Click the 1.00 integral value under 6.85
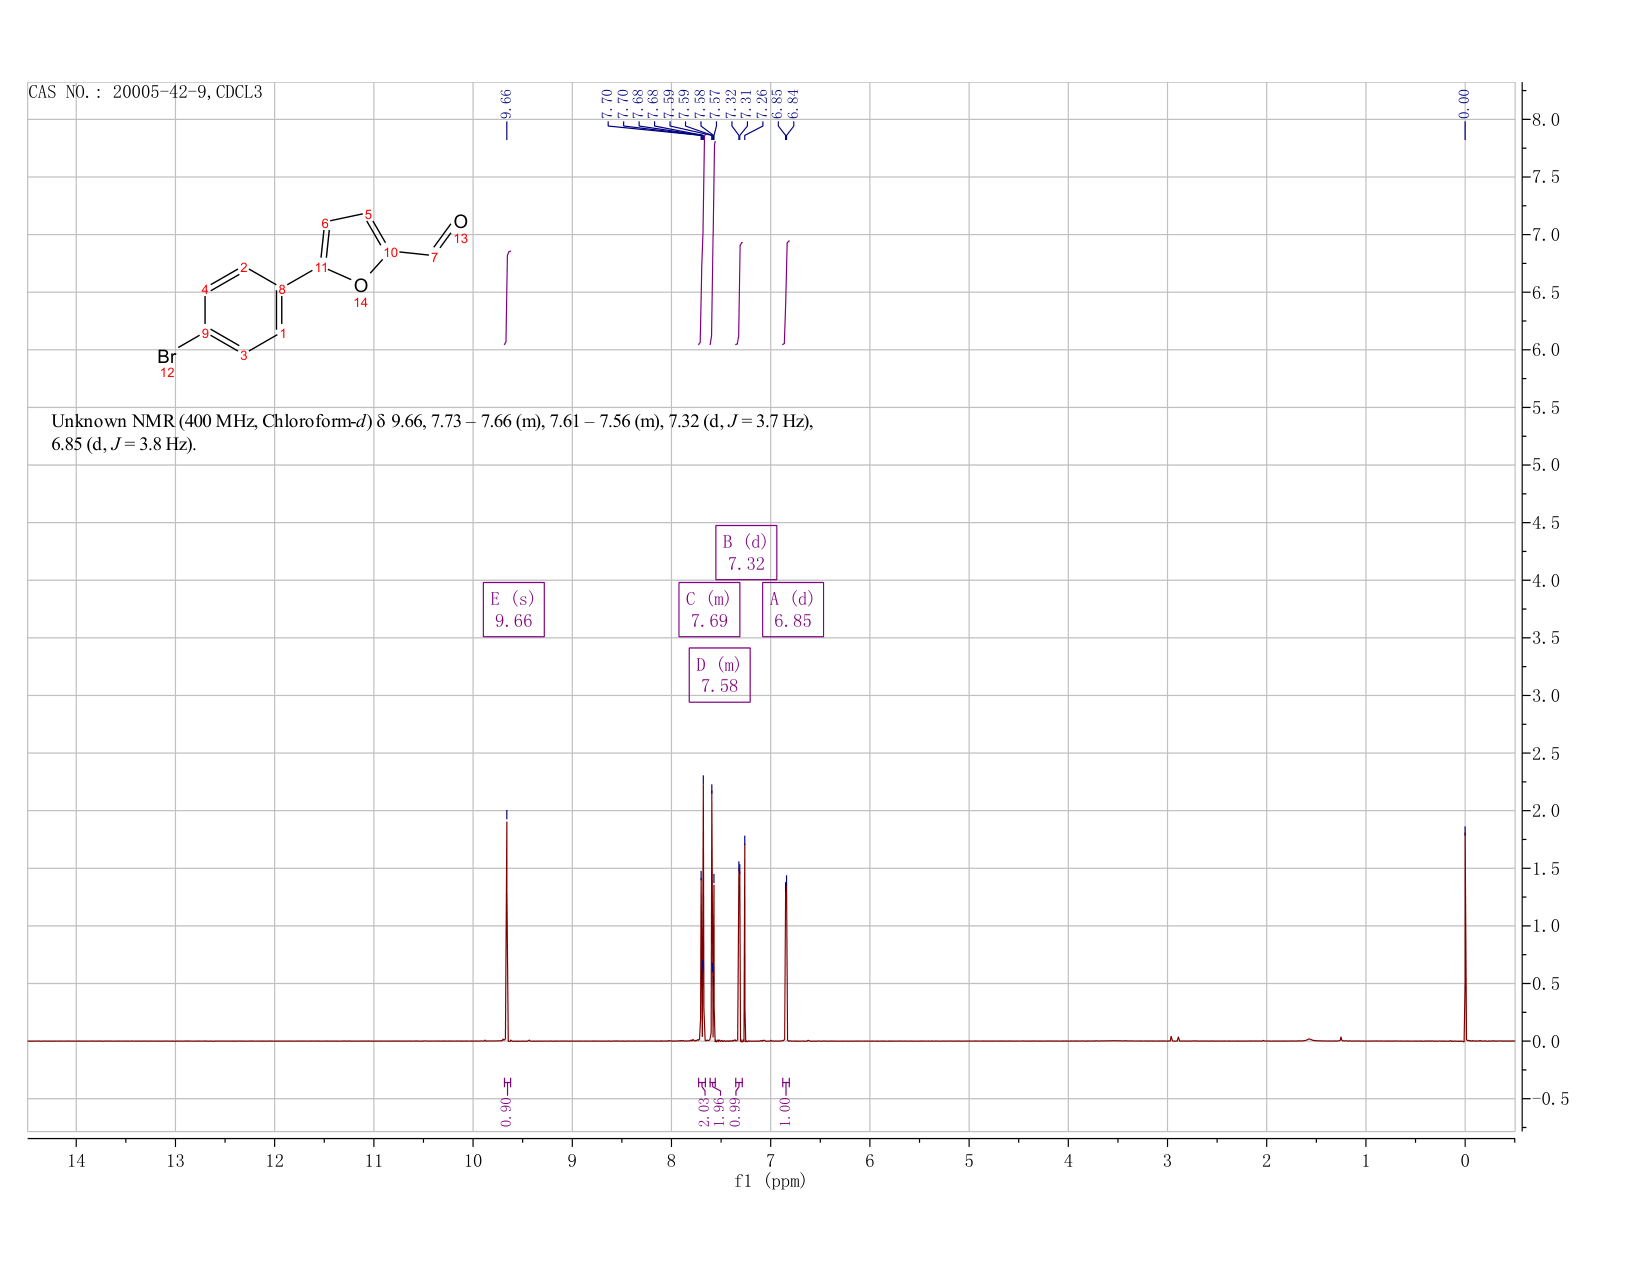Viewport: 1650px width, 1275px height. tap(785, 1111)
